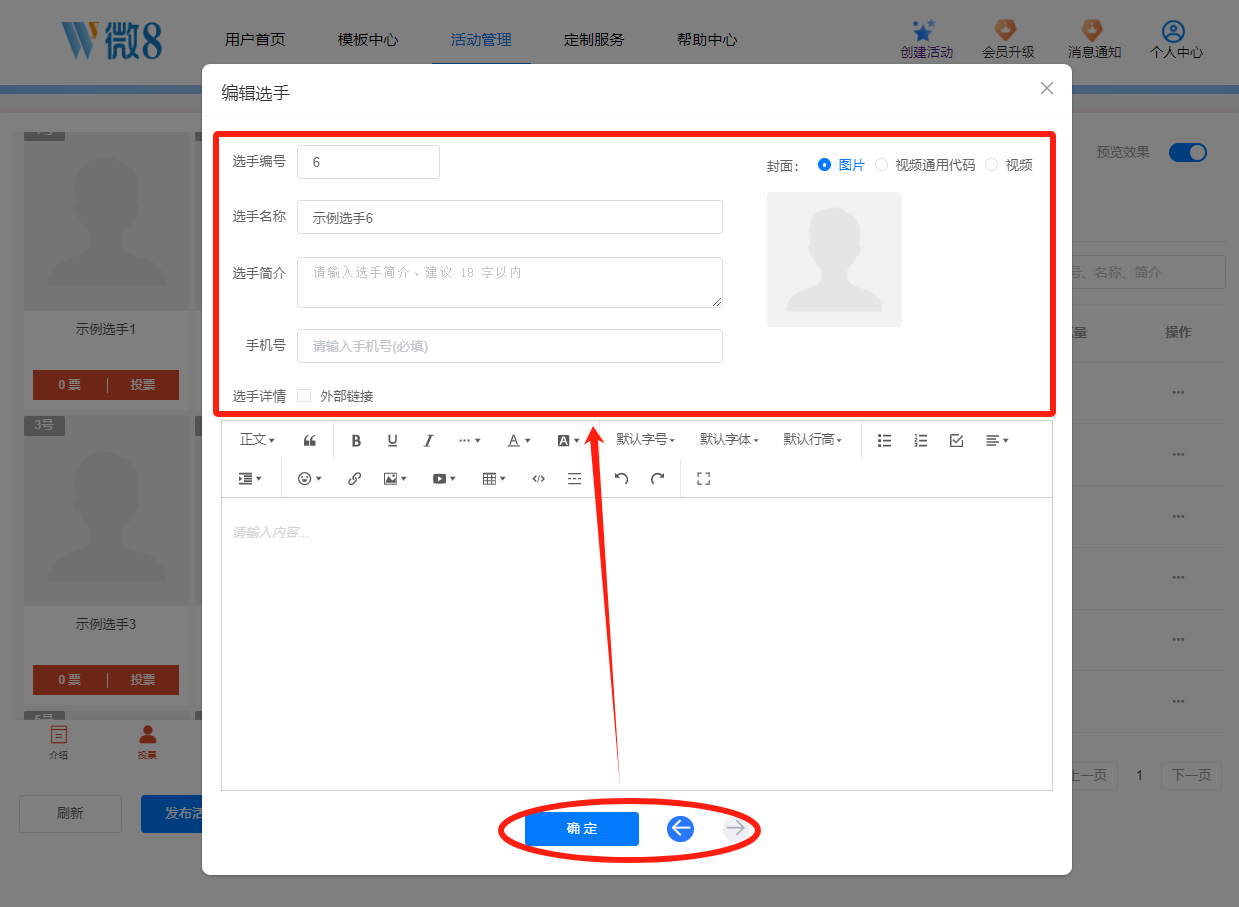Open 消息通知 notifications

tap(1094, 40)
